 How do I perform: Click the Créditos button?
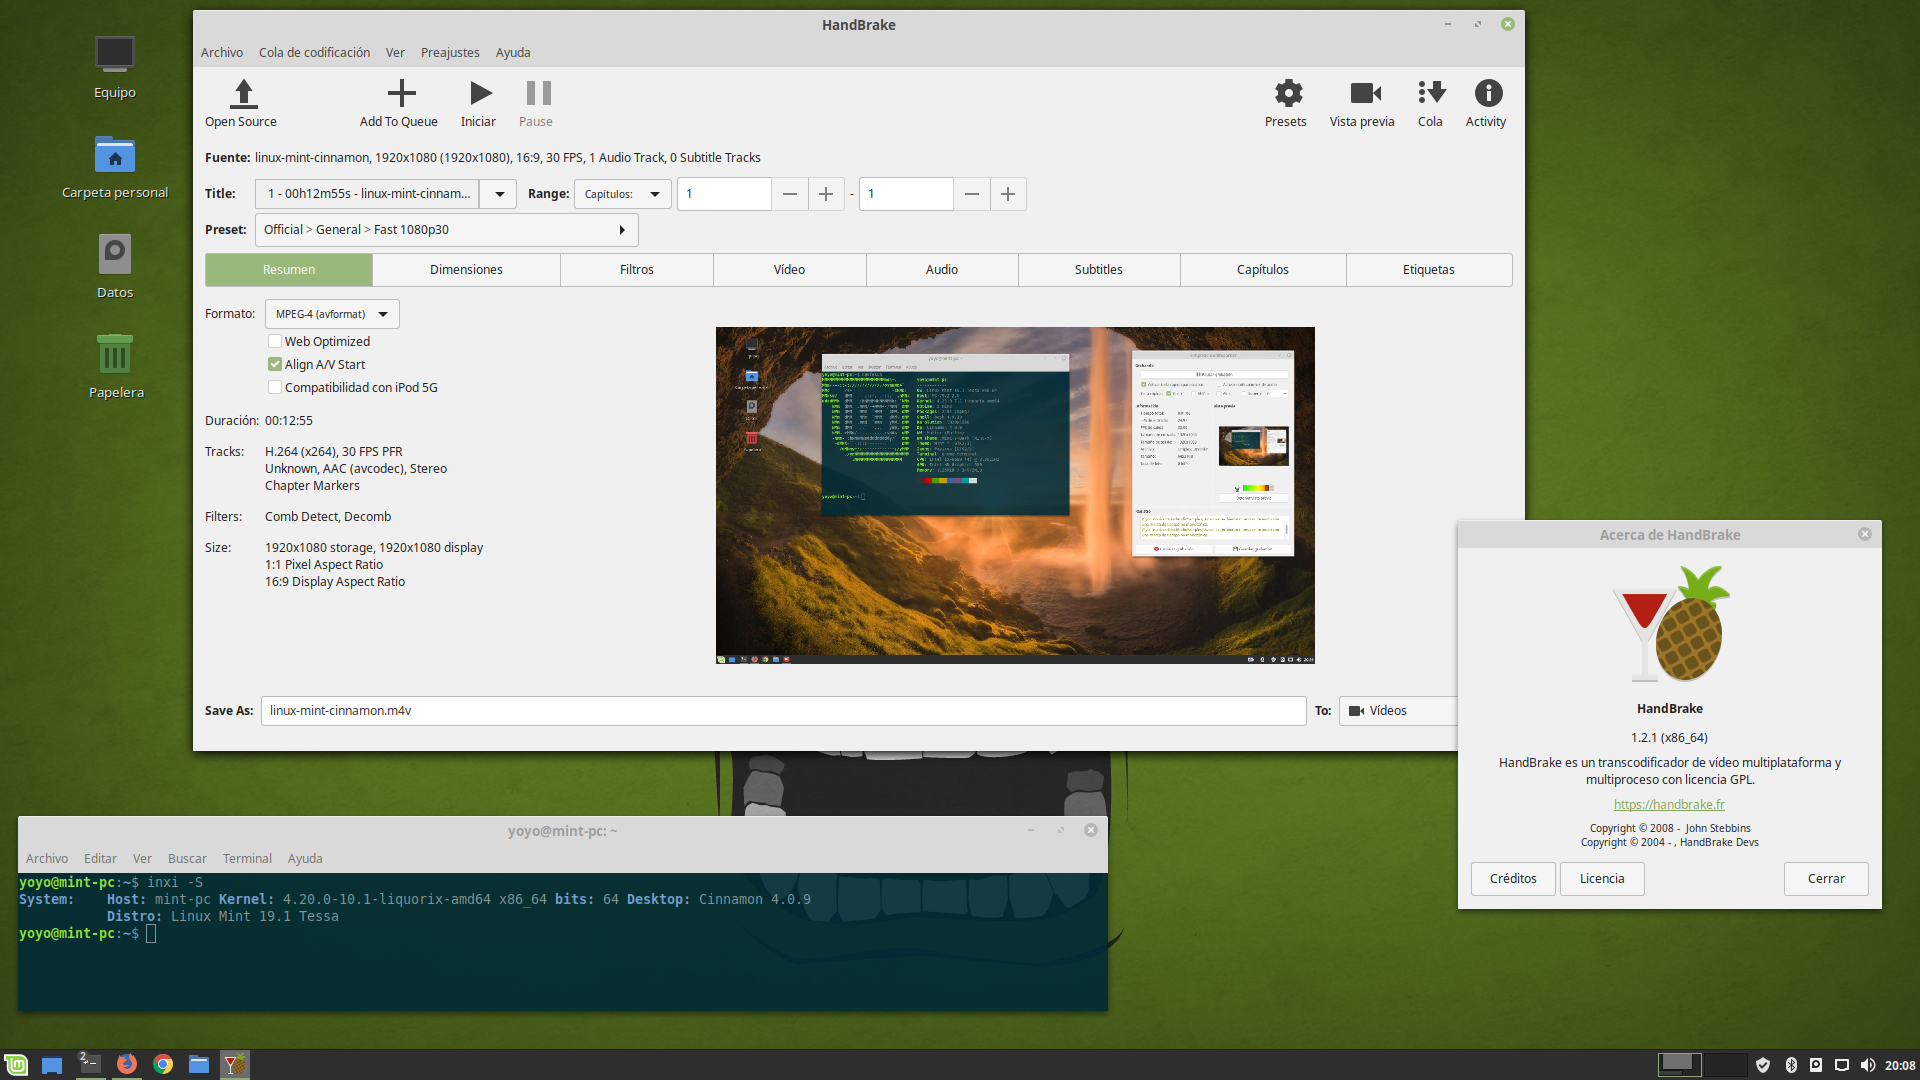click(1512, 879)
